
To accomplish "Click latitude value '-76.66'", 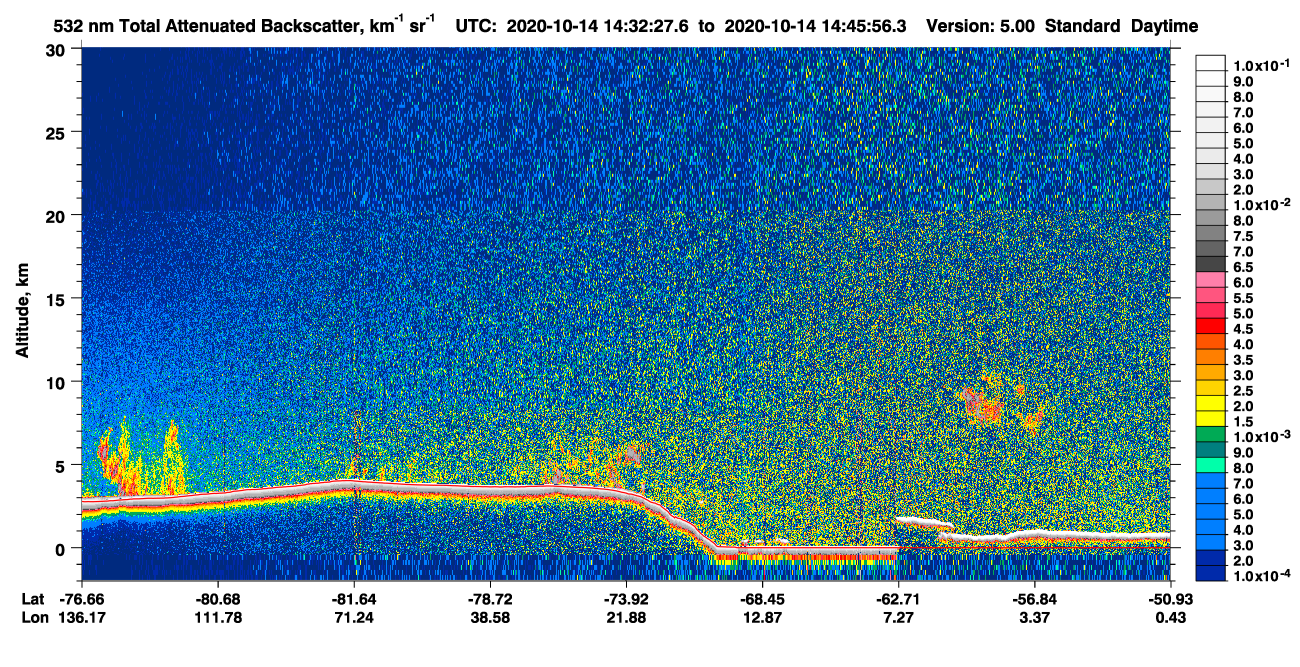I will pyautogui.click(x=82, y=598).
